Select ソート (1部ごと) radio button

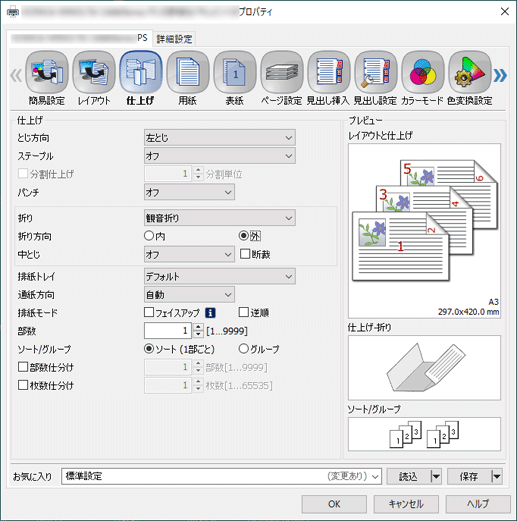click(149, 349)
